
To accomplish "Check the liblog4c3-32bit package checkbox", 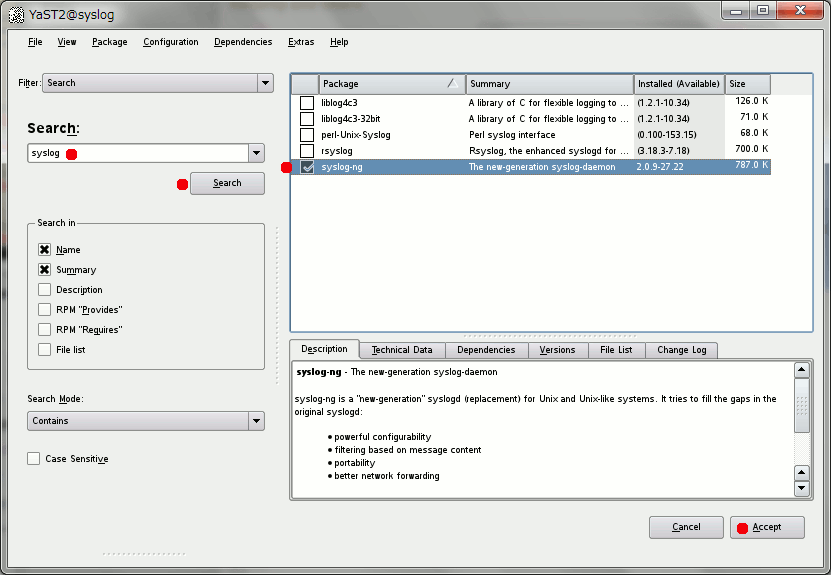I will pyautogui.click(x=307, y=119).
